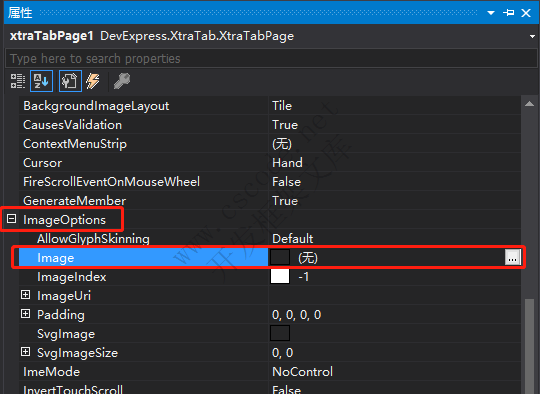Show Events with lightning bolt icon
540x394 pixels.
pos(93,81)
